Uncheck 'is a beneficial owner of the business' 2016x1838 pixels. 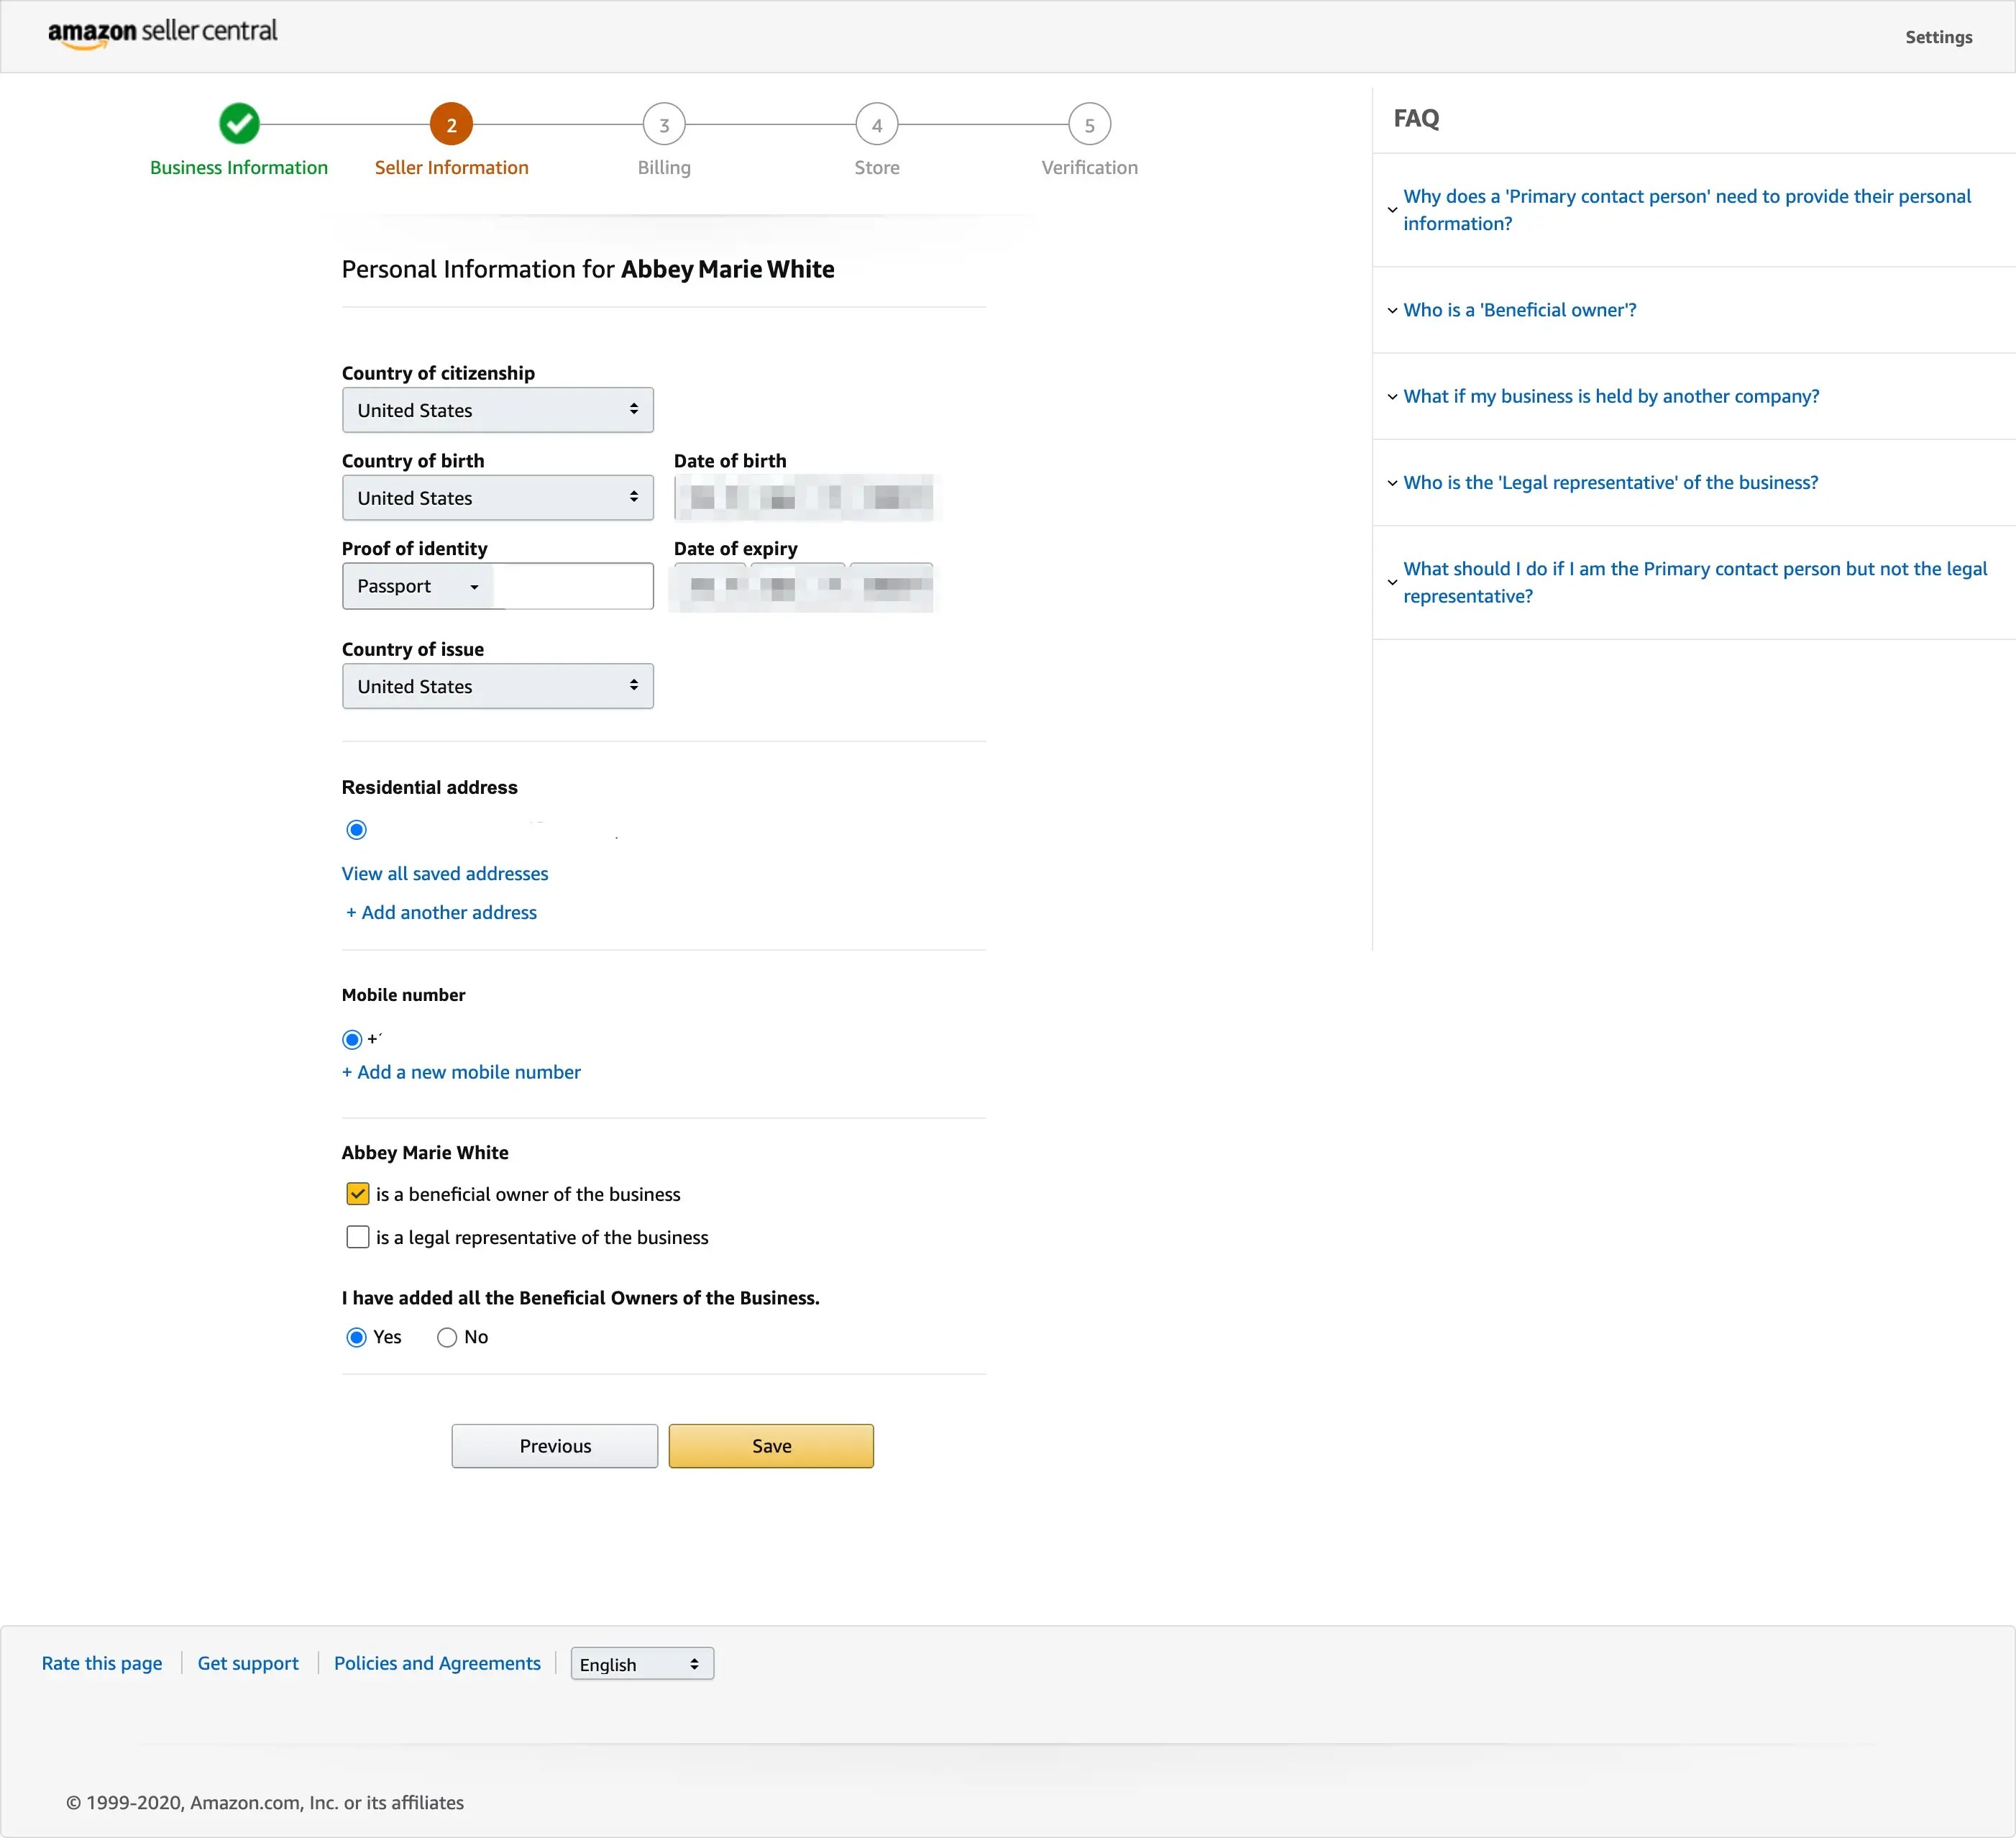point(358,1194)
